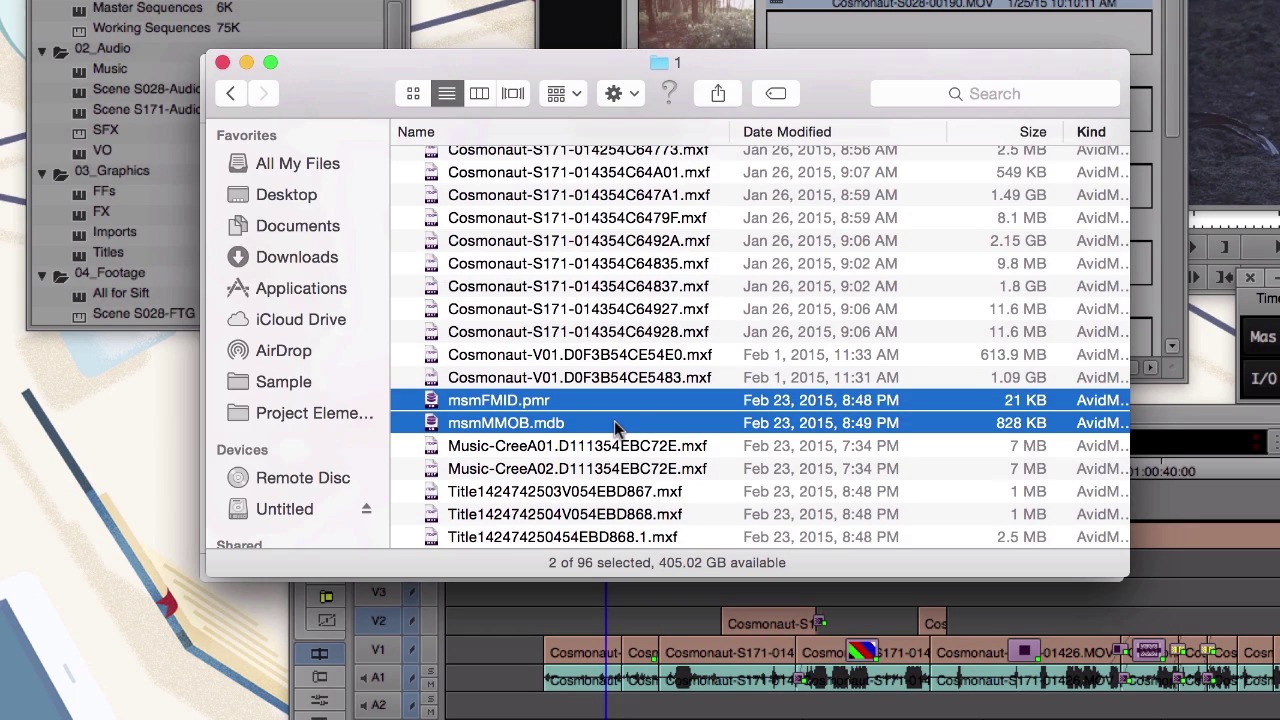Select Cosmonaut-S171-014354C64835.mxf
This screenshot has height=720, width=1280.
tap(760, 264)
